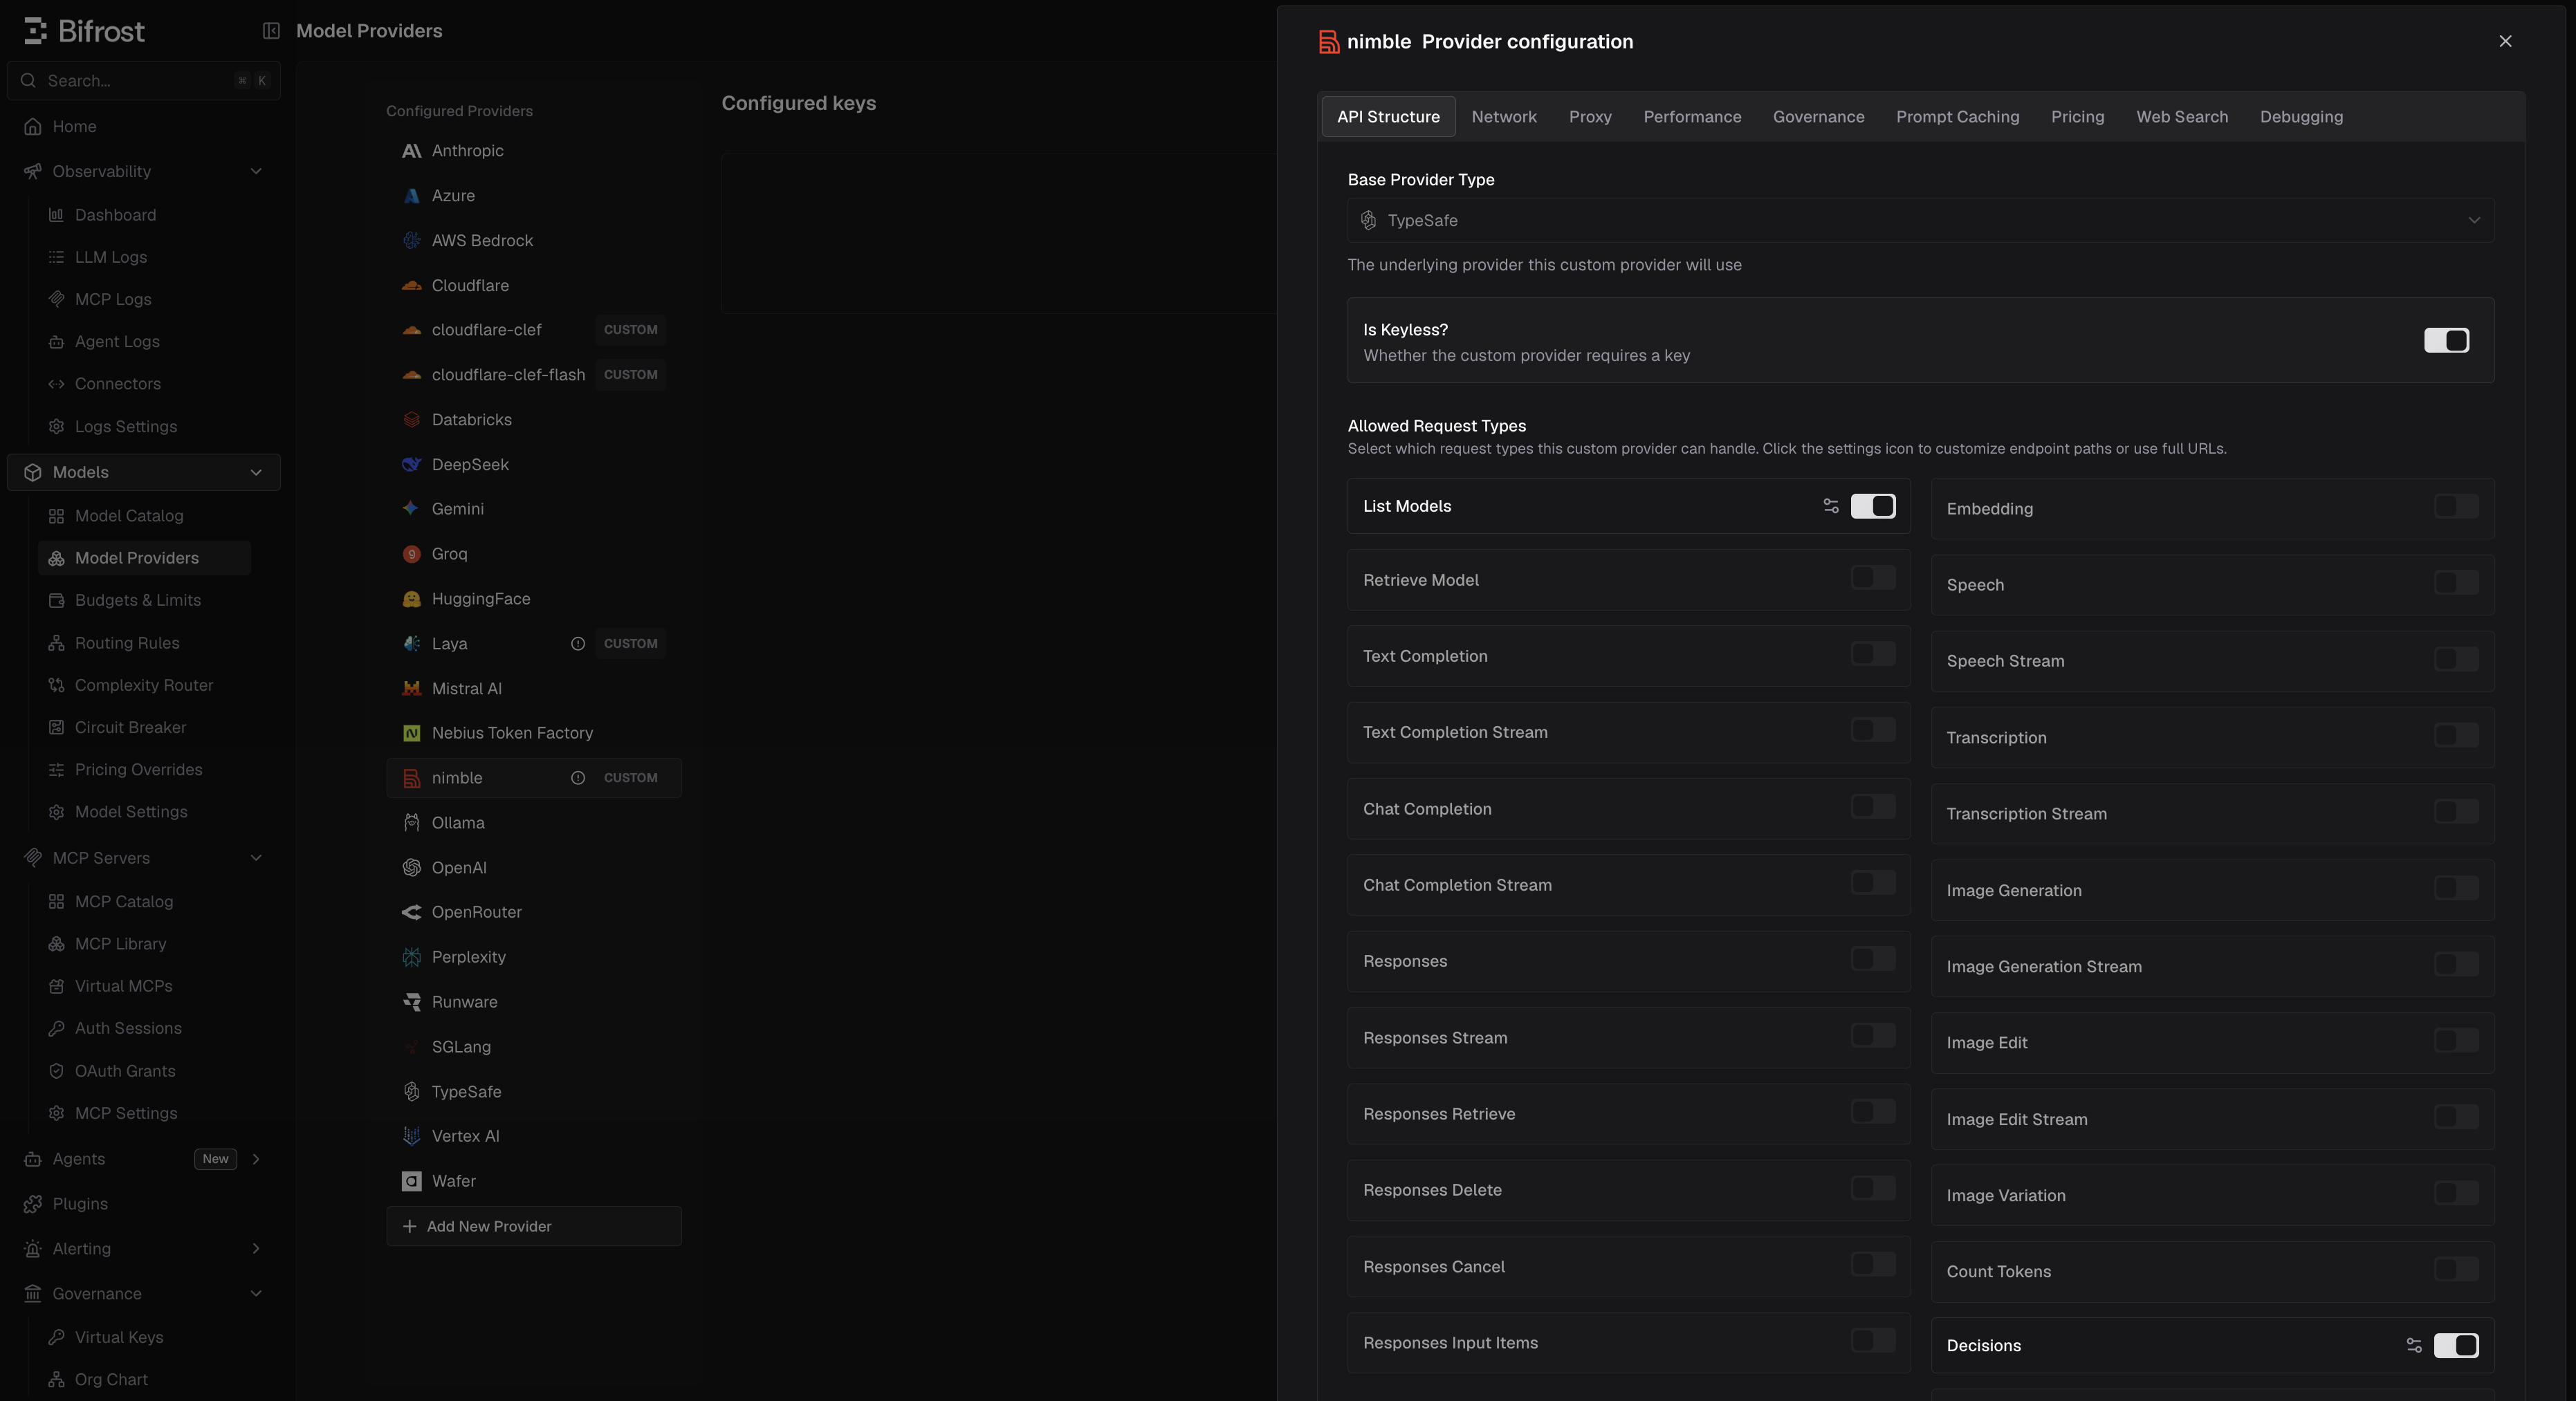Enable the Image Generation toggle
This screenshot has width=2576, height=1401.
[2456, 888]
